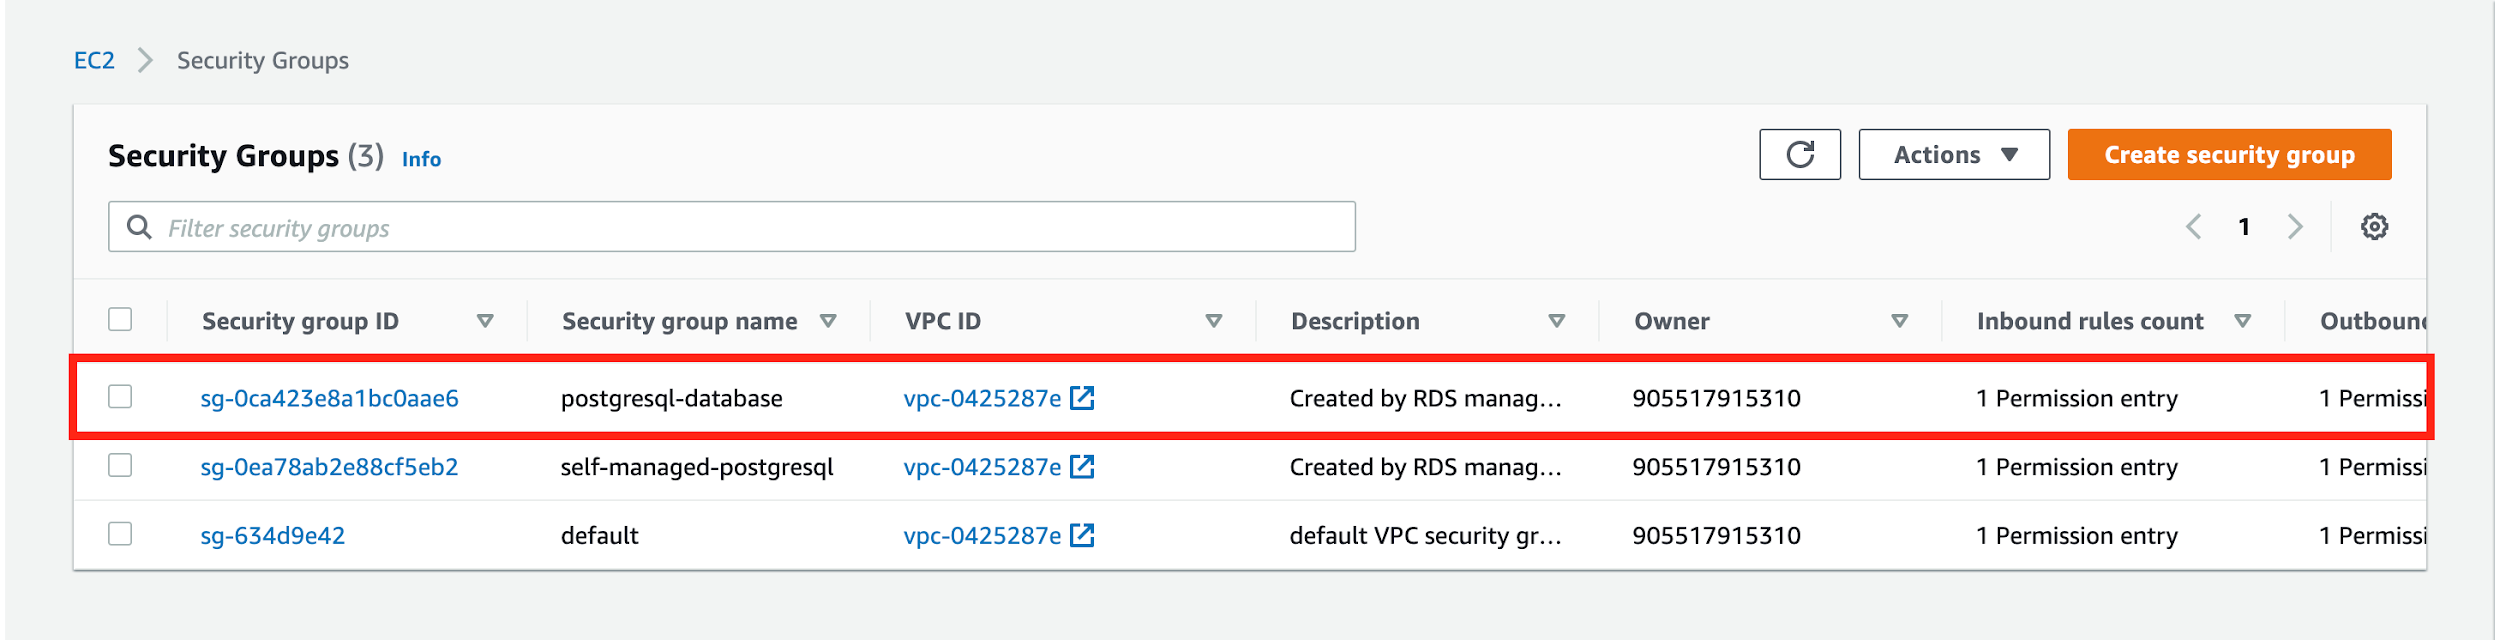
Task: Open sg-0ea78ab2e88cf5eb2 security group
Action: (329, 466)
